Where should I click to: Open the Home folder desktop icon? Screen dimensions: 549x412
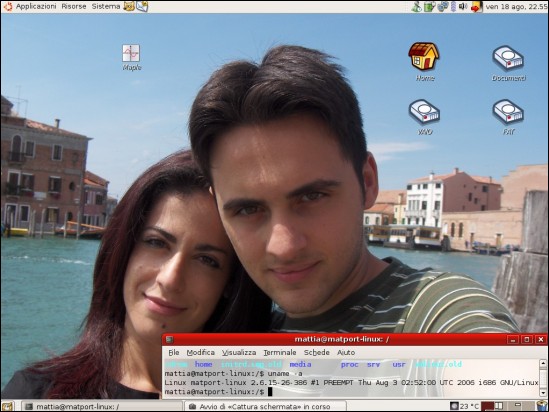click(424, 62)
